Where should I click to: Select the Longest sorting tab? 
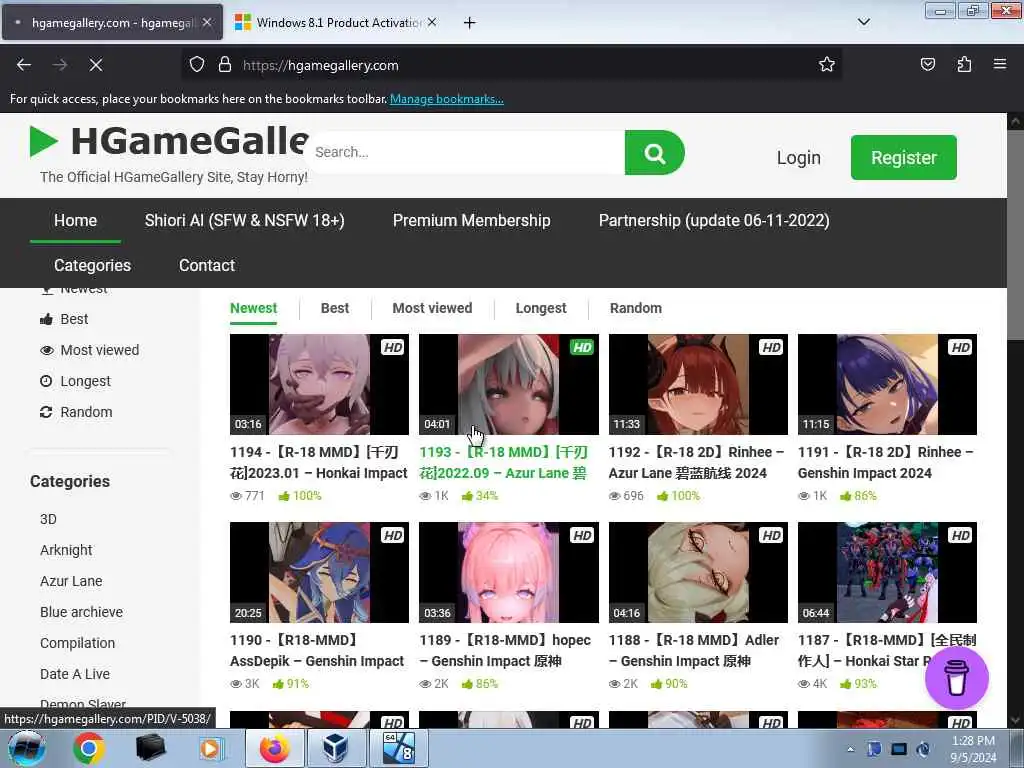(x=541, y=308)
